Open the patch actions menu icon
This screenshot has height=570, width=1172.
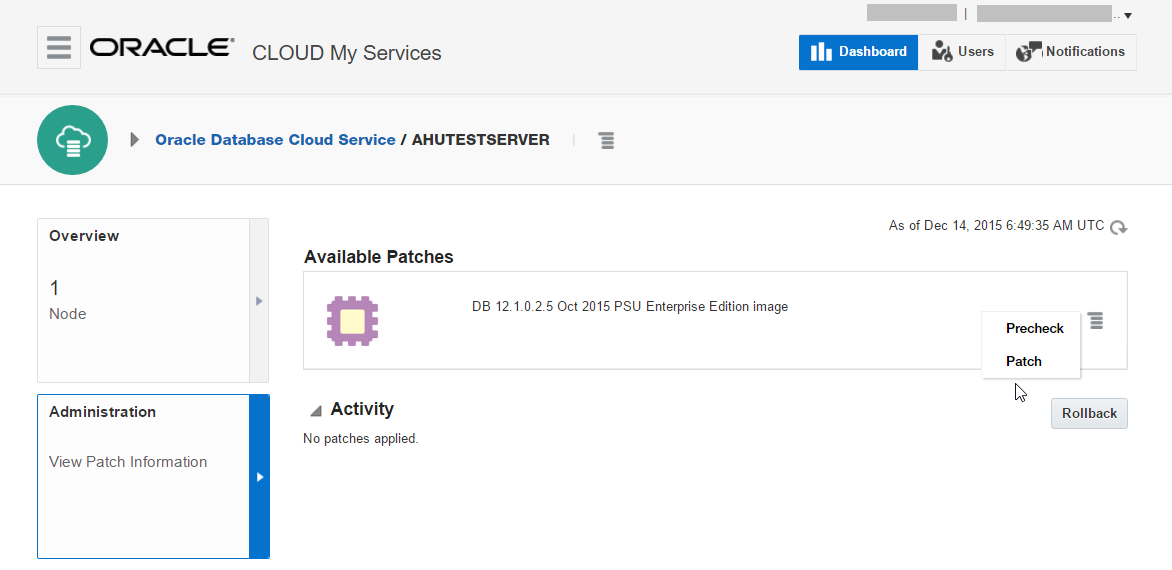click(1096, 321)
